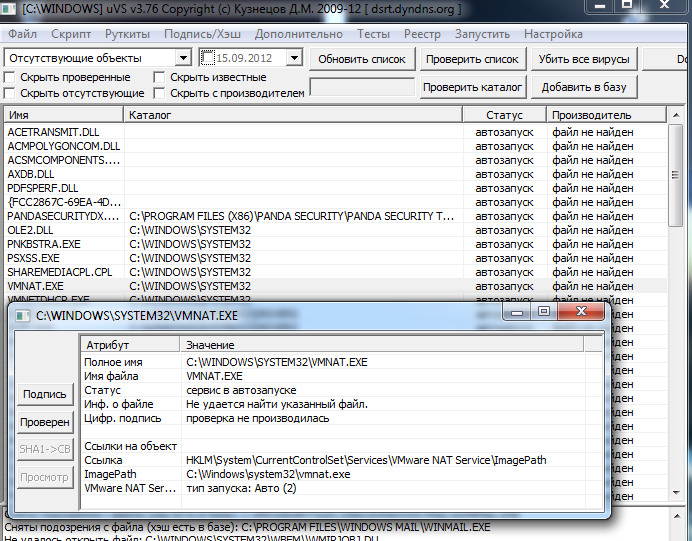Click 'тип запуска: Авто (2)' value
The height and width of the screenshot is (541, 692).
point(241,488)
